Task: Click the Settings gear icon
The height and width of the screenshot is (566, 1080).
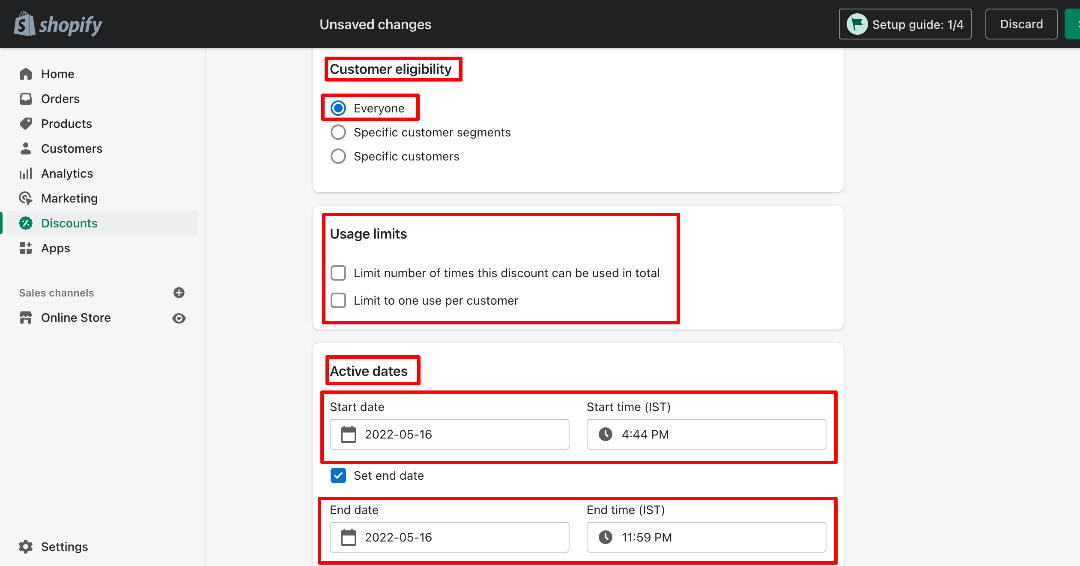Action: [26, 547]
